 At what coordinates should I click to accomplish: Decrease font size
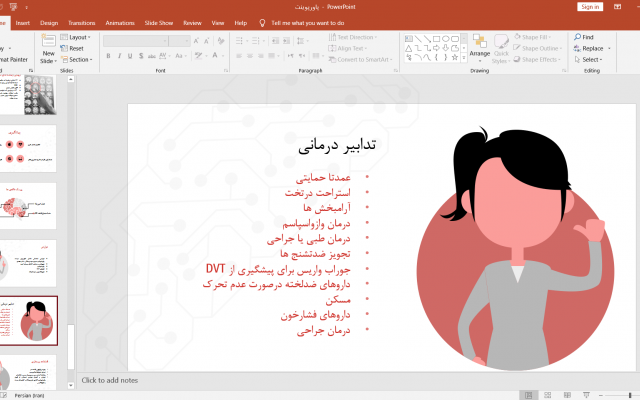click(207, 41)
